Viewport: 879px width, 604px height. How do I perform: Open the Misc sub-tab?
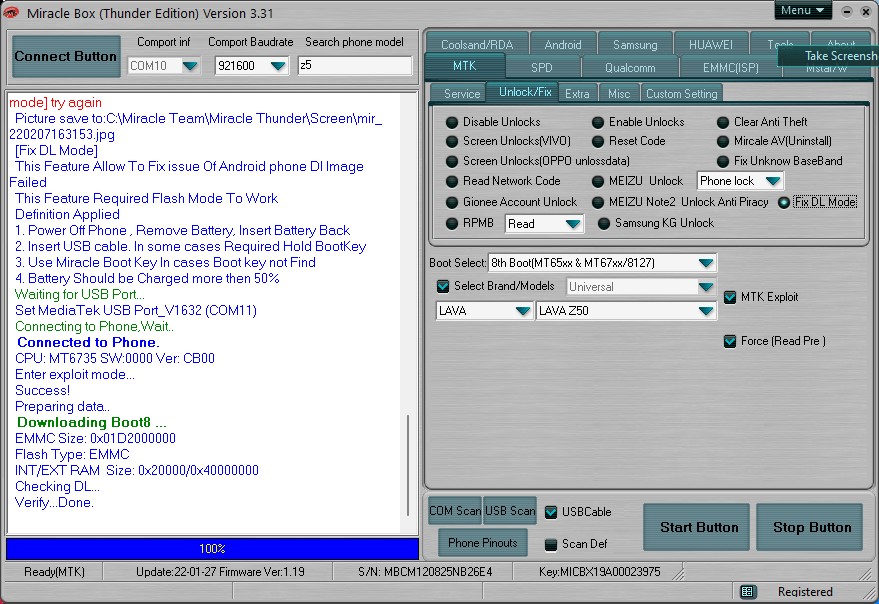[619, 94]
